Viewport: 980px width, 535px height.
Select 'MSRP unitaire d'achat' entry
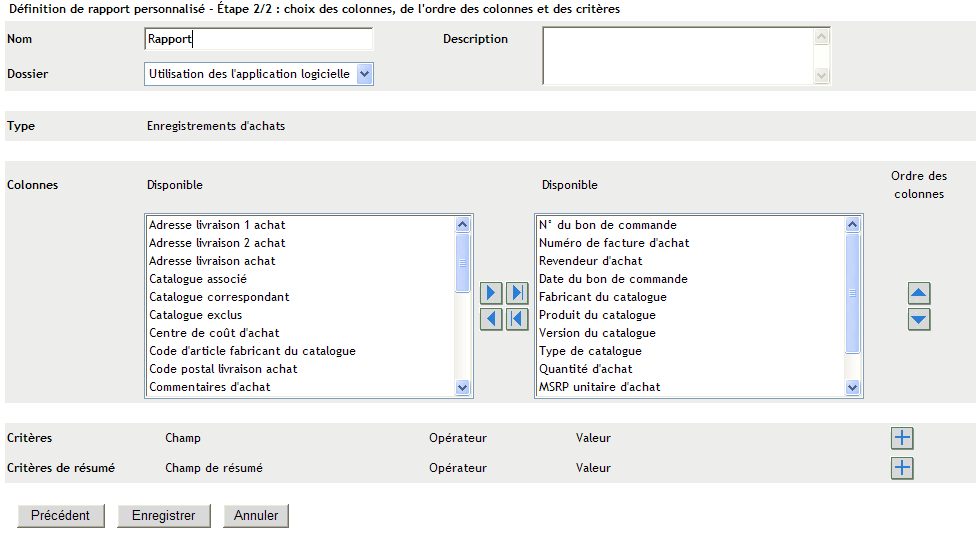pos(691,388)
